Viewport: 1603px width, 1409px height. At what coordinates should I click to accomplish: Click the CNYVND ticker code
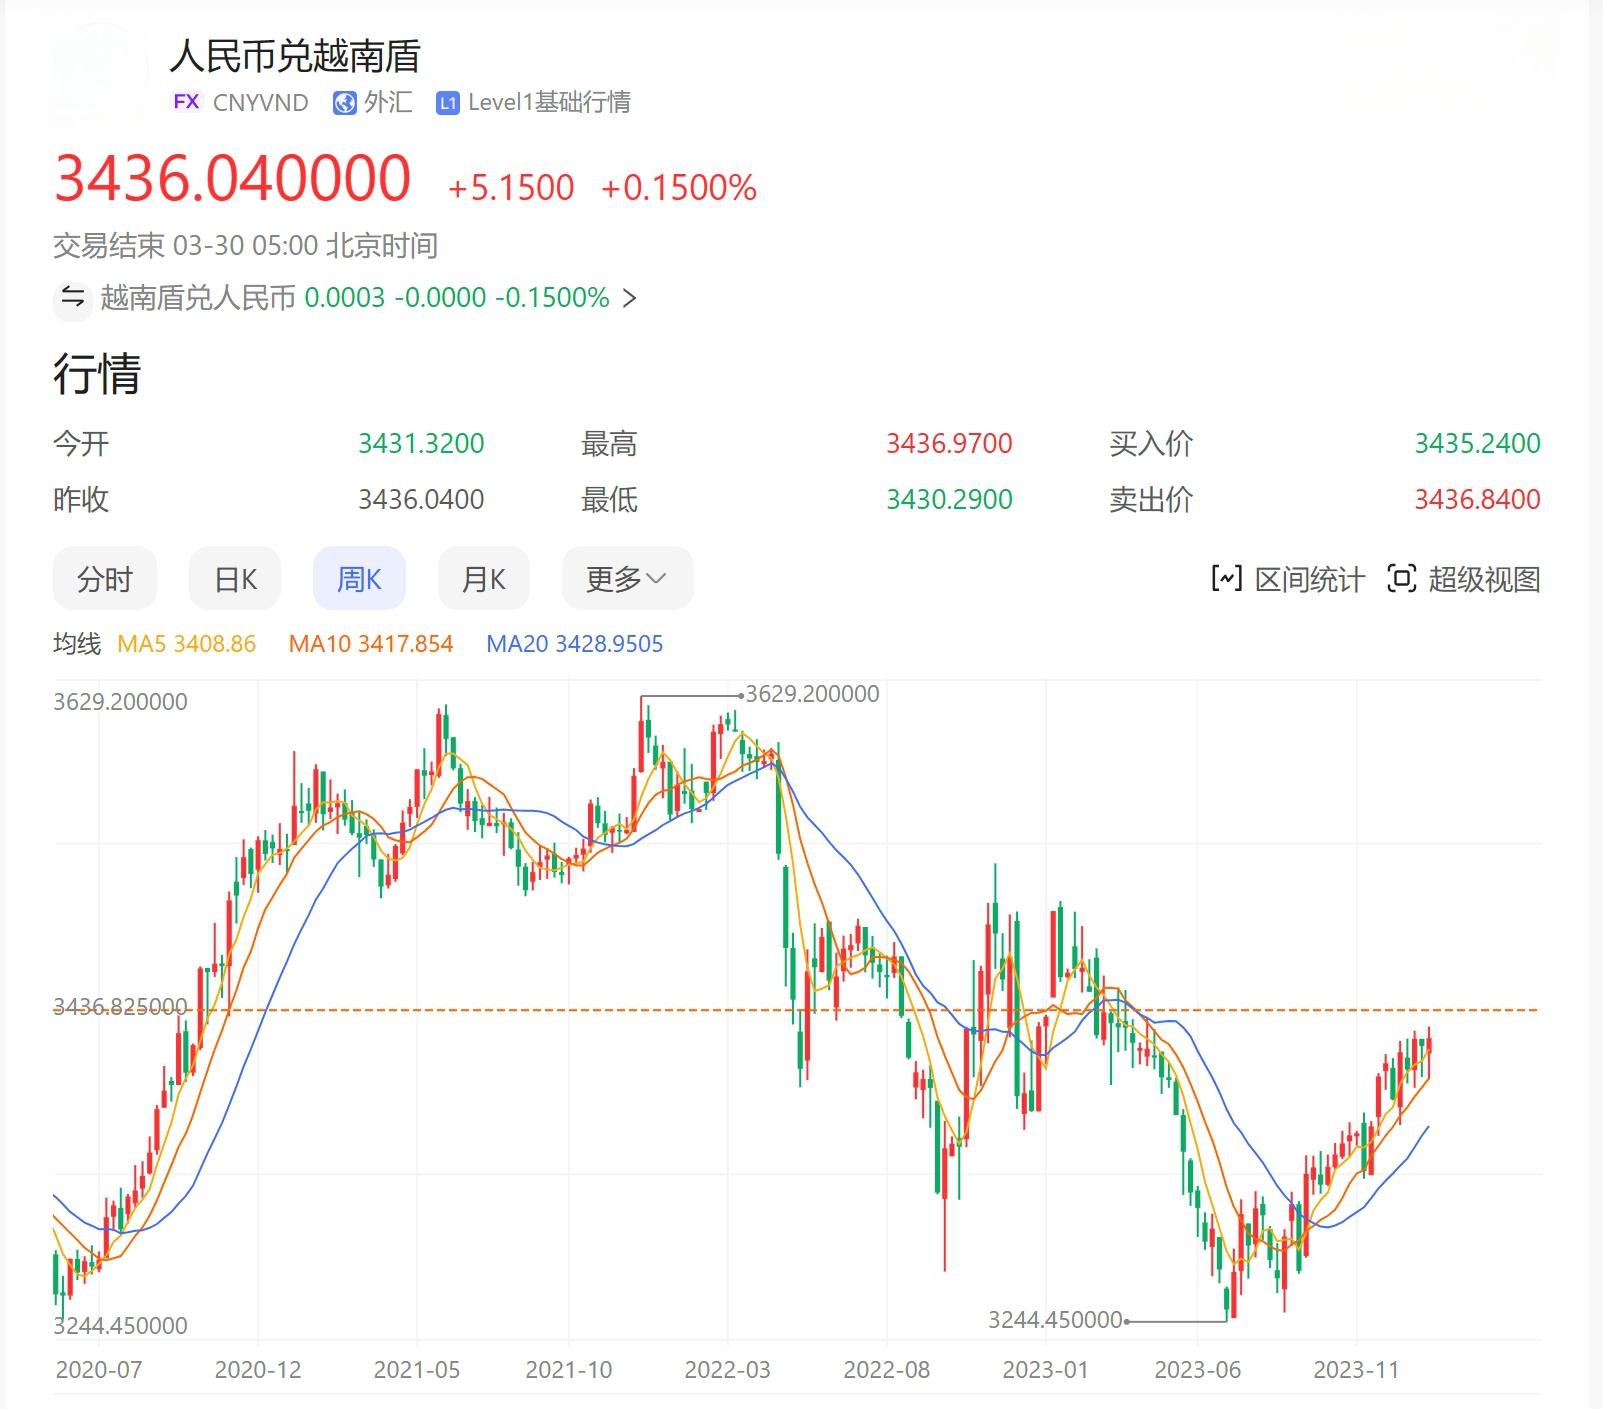[x=260, y=102]
